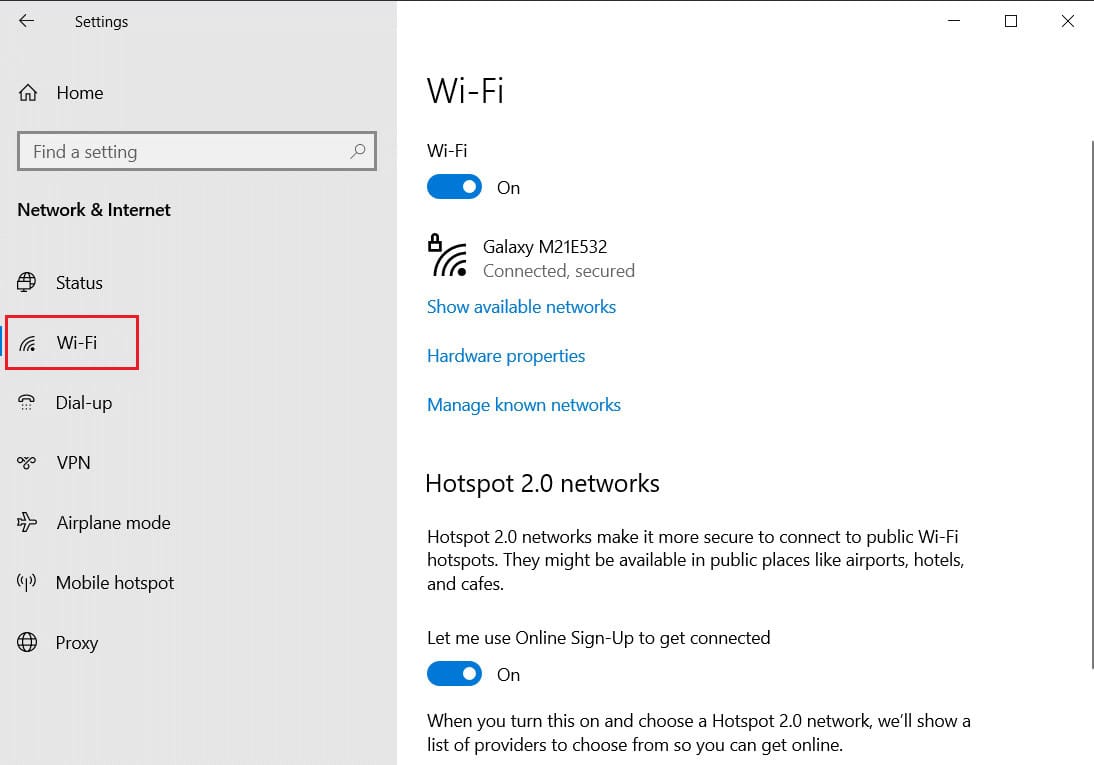Click the Home house icon
This screenshot has height=765, width=1094.
27,92
